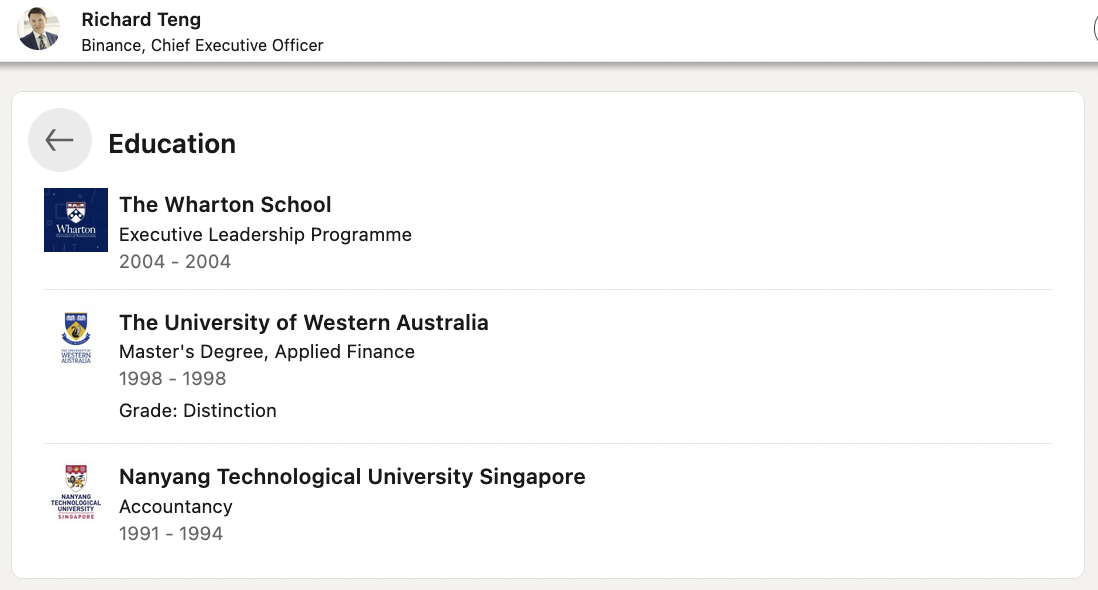Click the divider below the Wharton entry

point(548,289)
